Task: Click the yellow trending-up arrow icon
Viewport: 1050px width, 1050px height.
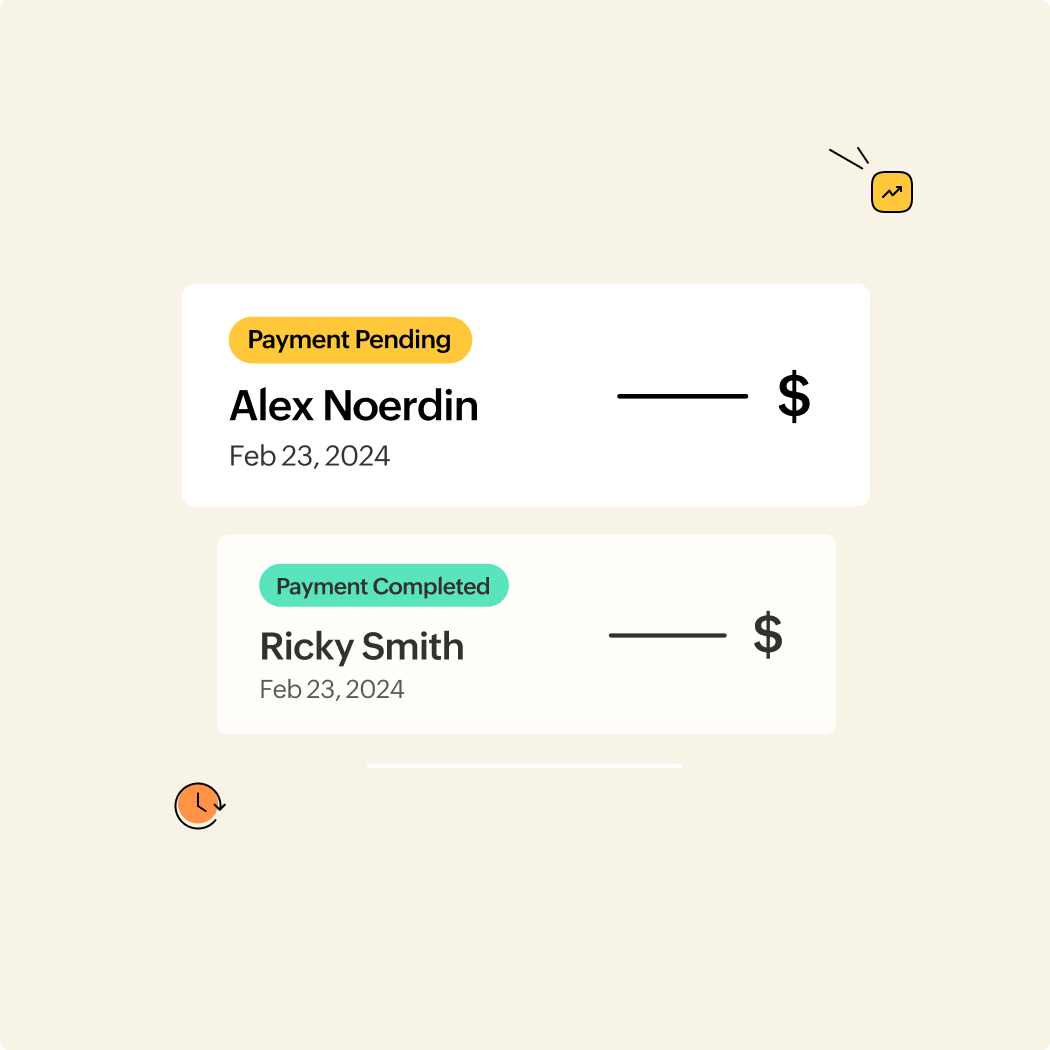Action: tap(891, 192)
